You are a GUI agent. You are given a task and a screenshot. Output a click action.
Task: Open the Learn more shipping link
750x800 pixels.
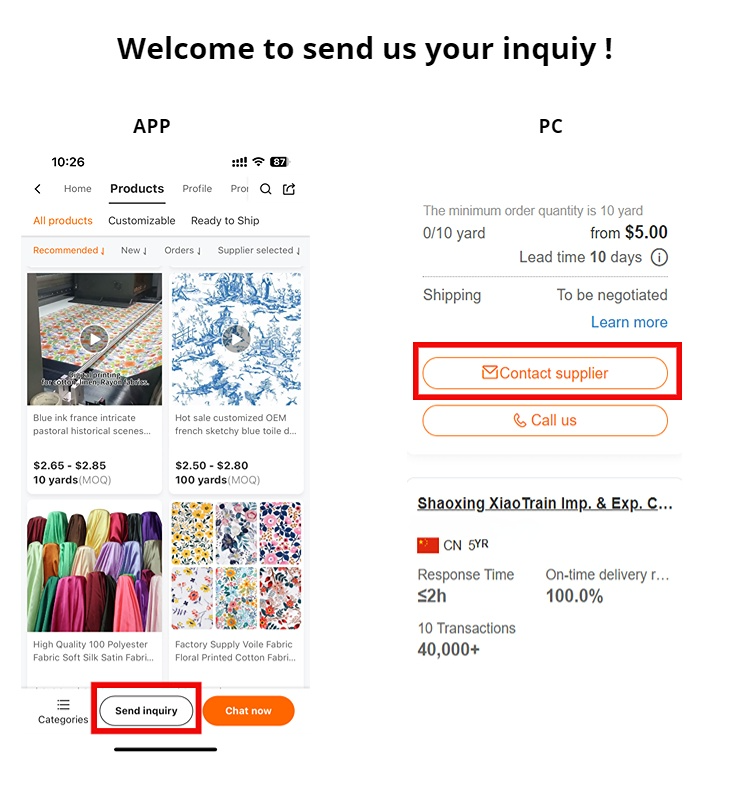click(x=629, y=322)
